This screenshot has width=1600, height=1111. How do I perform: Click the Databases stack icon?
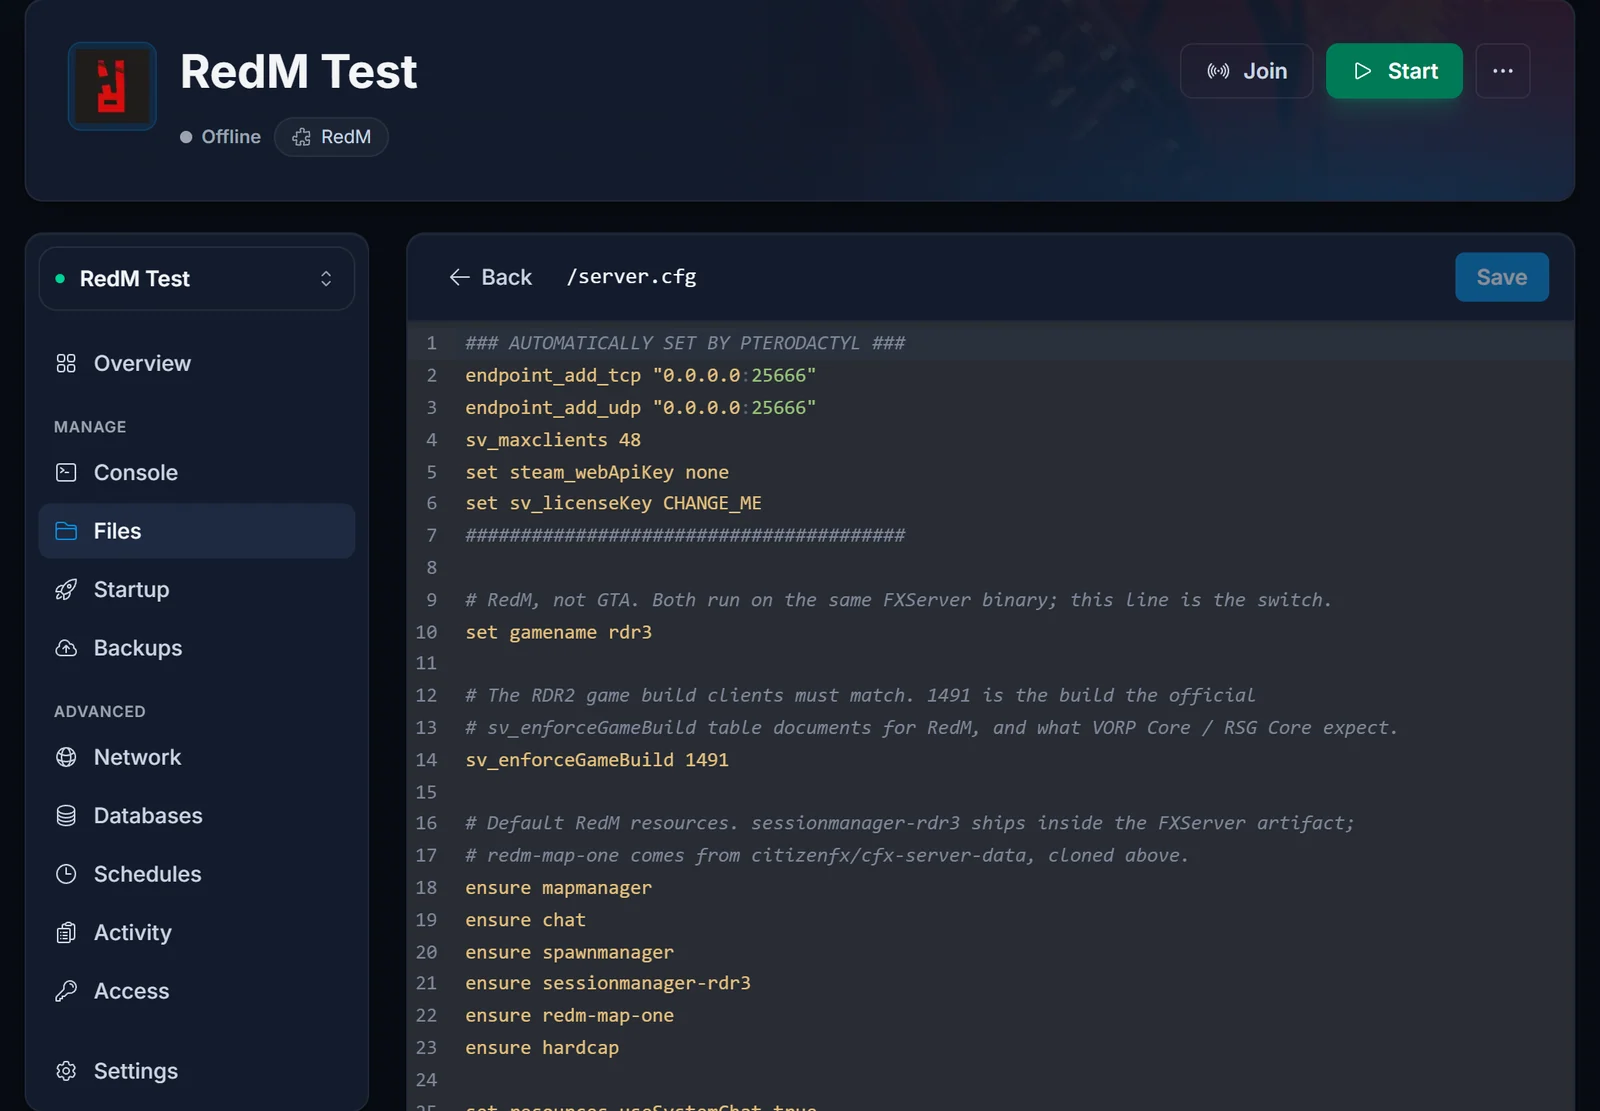66,816
